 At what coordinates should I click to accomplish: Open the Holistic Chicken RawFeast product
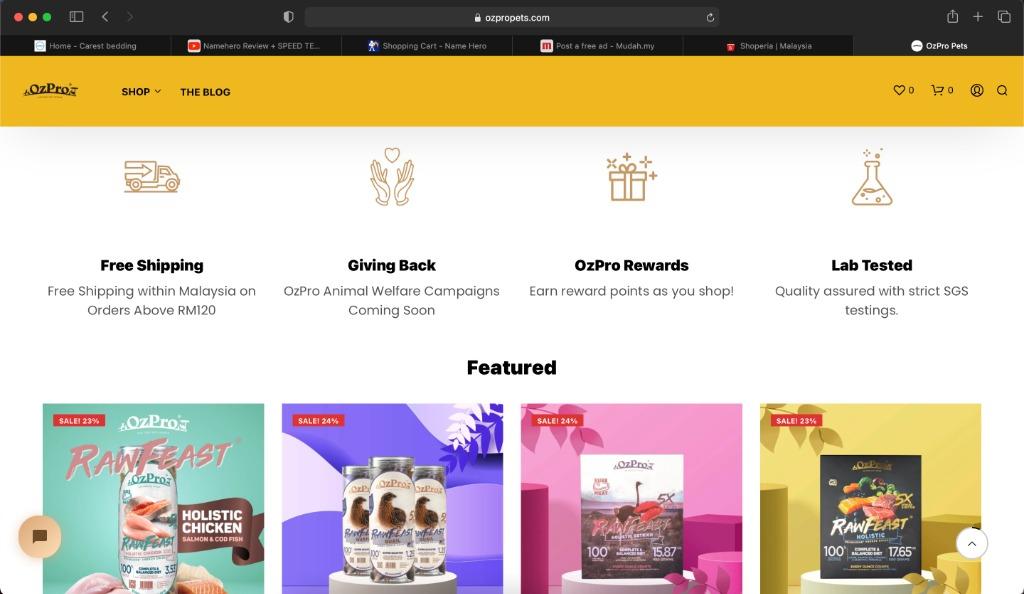[153, 499]
